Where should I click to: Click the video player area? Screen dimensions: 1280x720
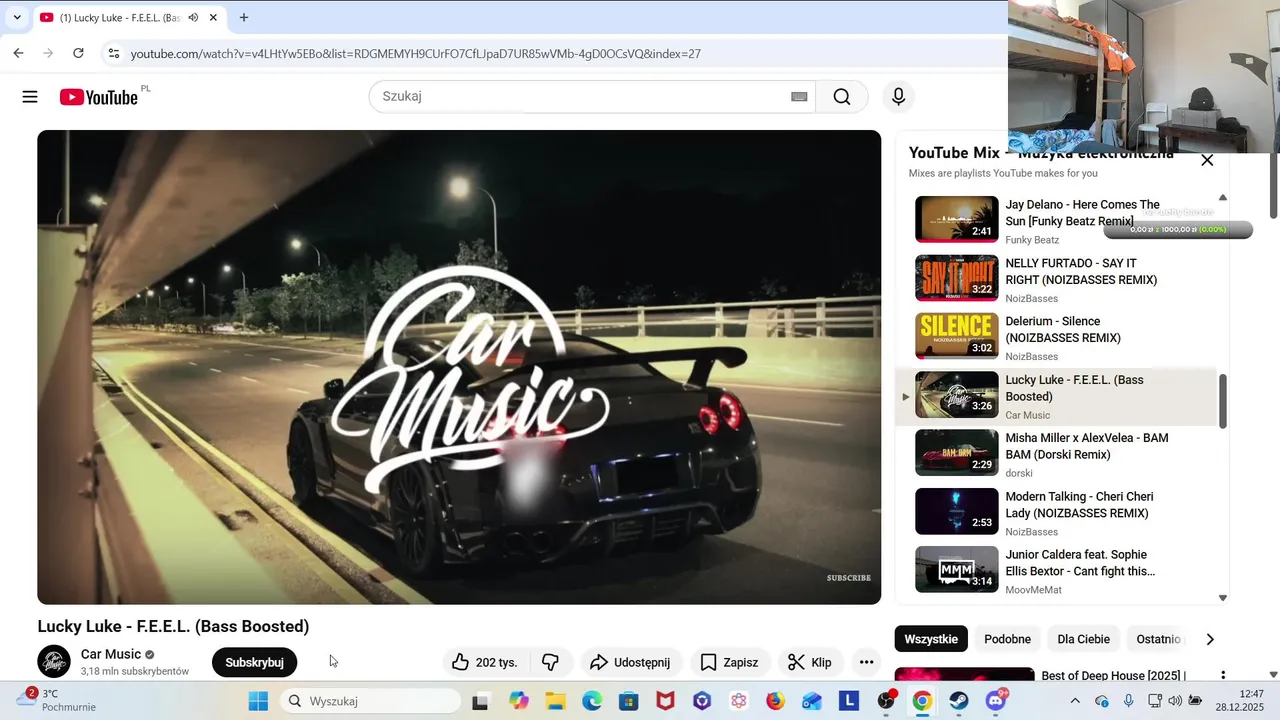[x=459, y=367]
